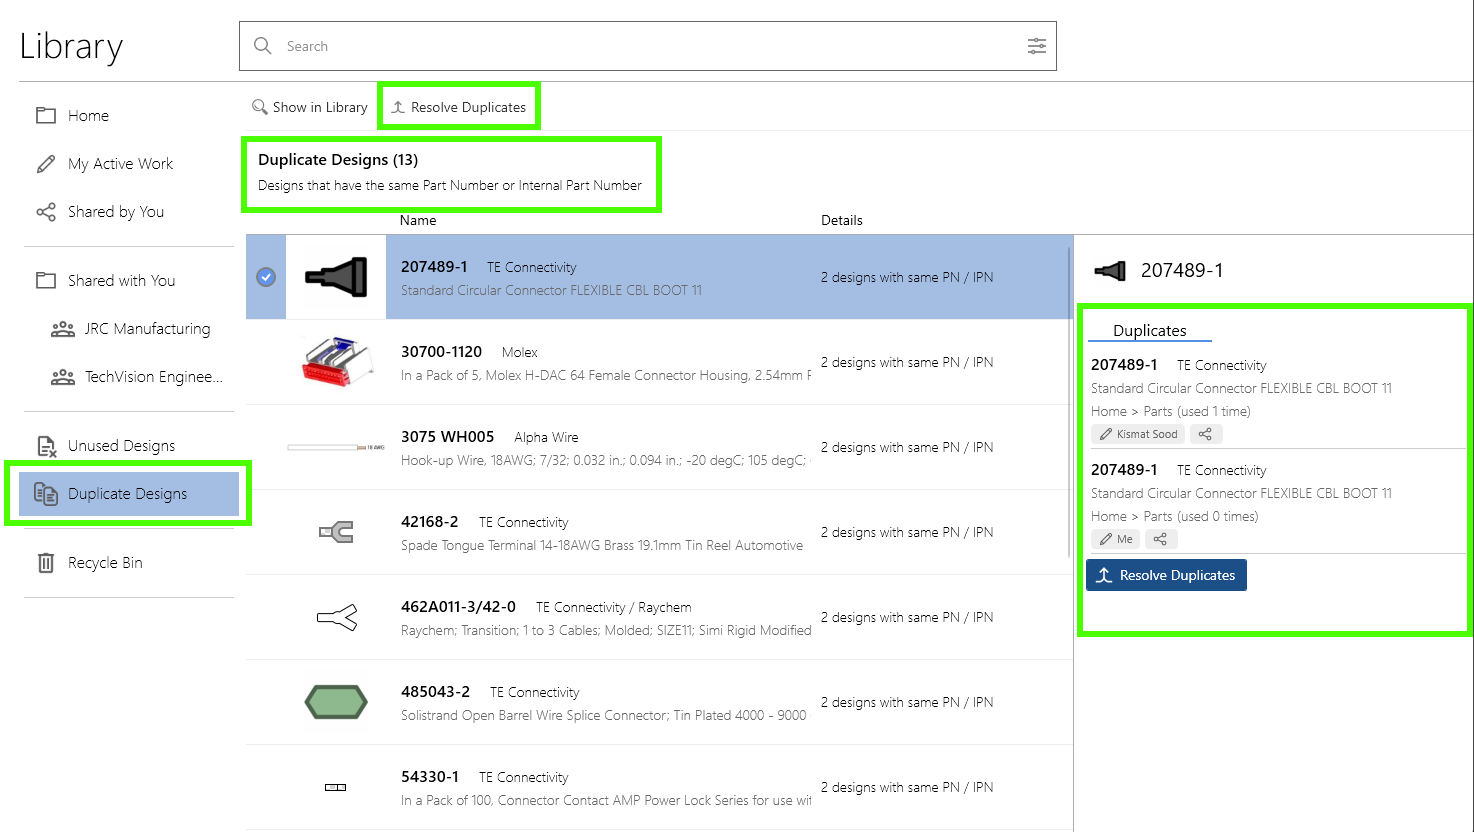Click the Me owner tag
Image resolution: width=1474 pixels, height=832 pixels.
coord(1116,539)
